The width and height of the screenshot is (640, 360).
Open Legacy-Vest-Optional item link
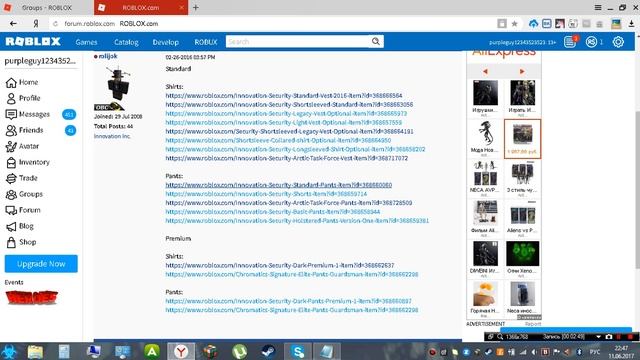coord(286,113)
